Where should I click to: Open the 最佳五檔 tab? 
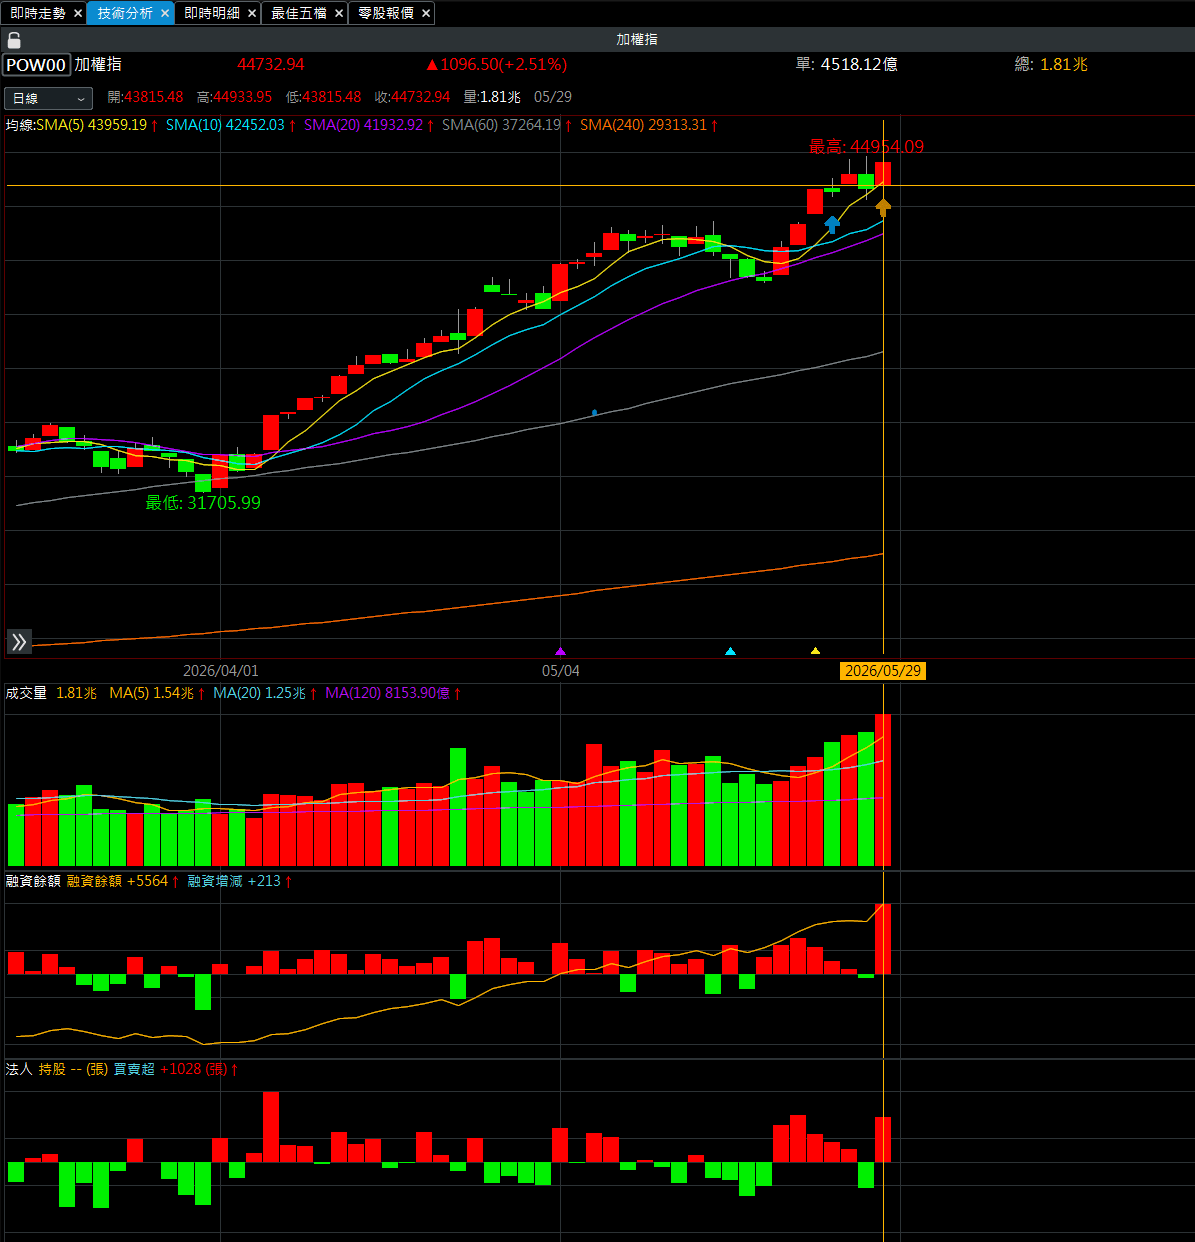(x=299, y=13)
